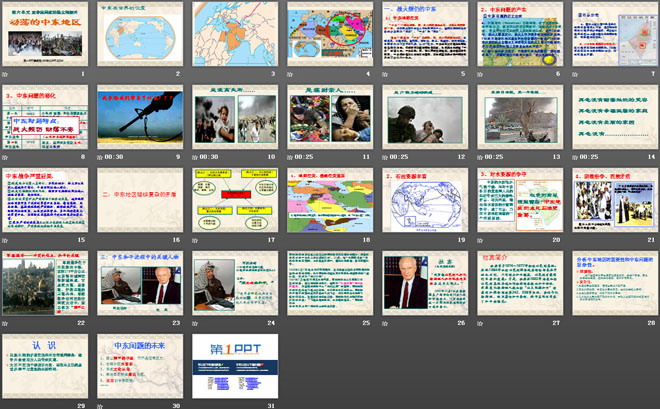The height and width of the screenshot is (409, 660).
Task: Click the 00:25 timing under slide 12
Action: coord(399,157)
